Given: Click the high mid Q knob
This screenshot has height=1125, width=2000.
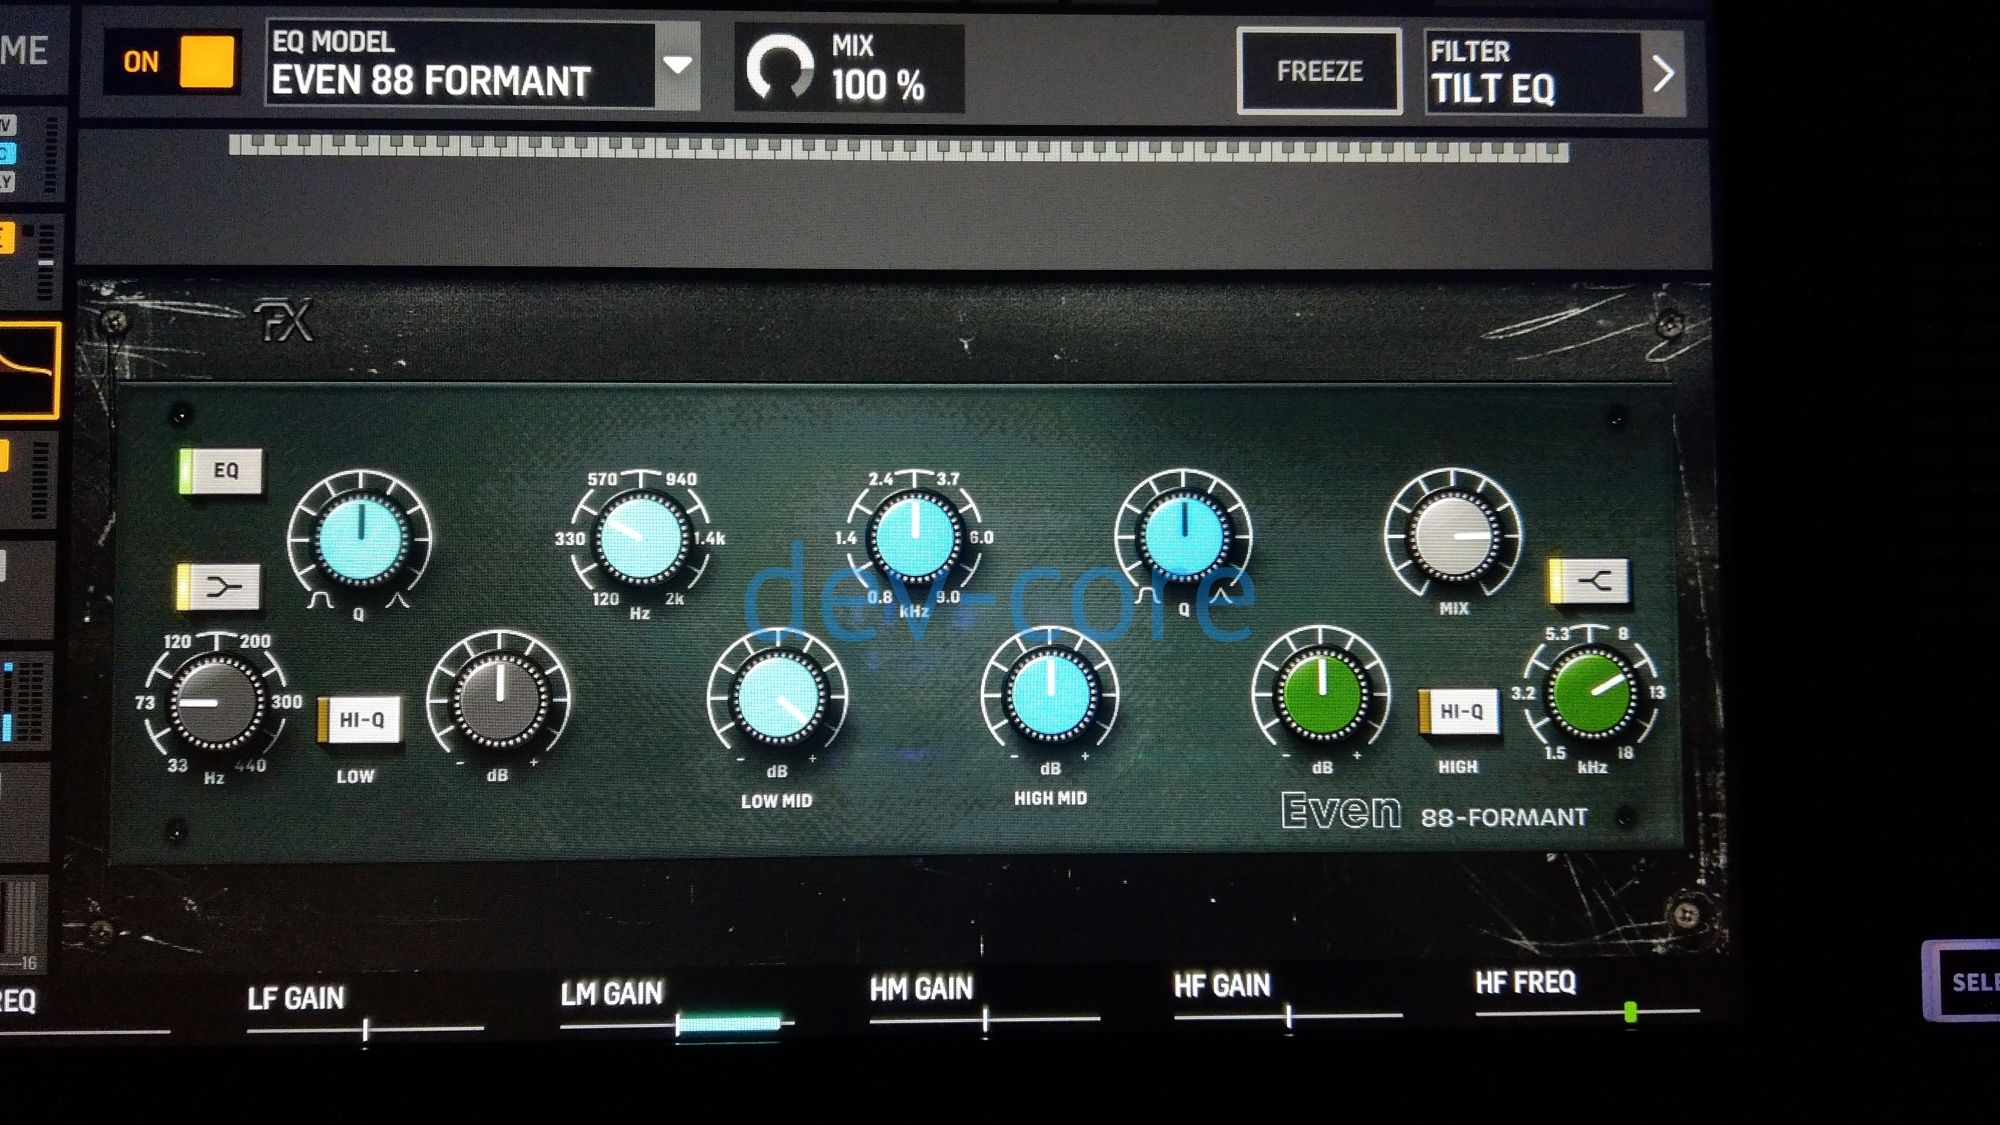Looking at the screenshot, I should 1184,537.
